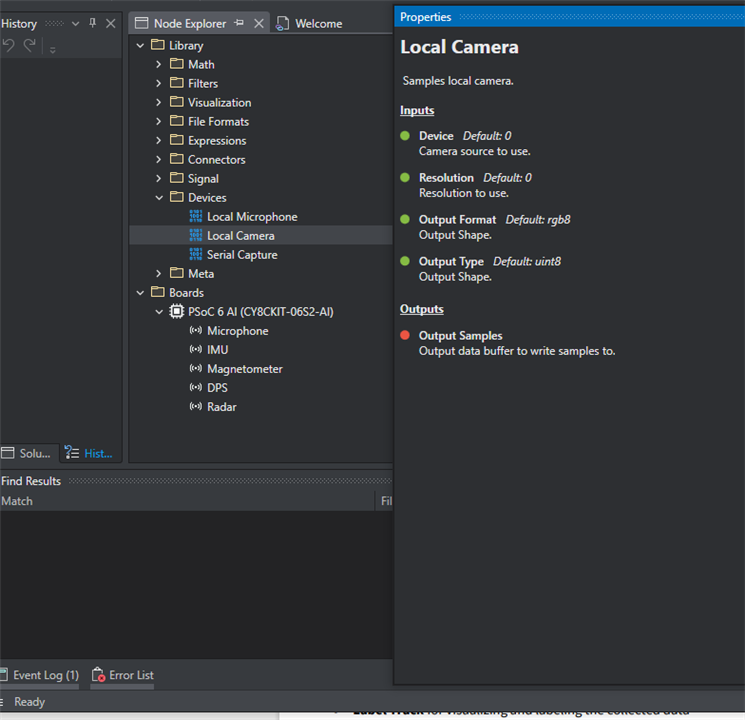Image resolution: width=745 pixels, height=720 pixels.
Task: Expand the File Formats folder
Action: (x=159, y=121)
